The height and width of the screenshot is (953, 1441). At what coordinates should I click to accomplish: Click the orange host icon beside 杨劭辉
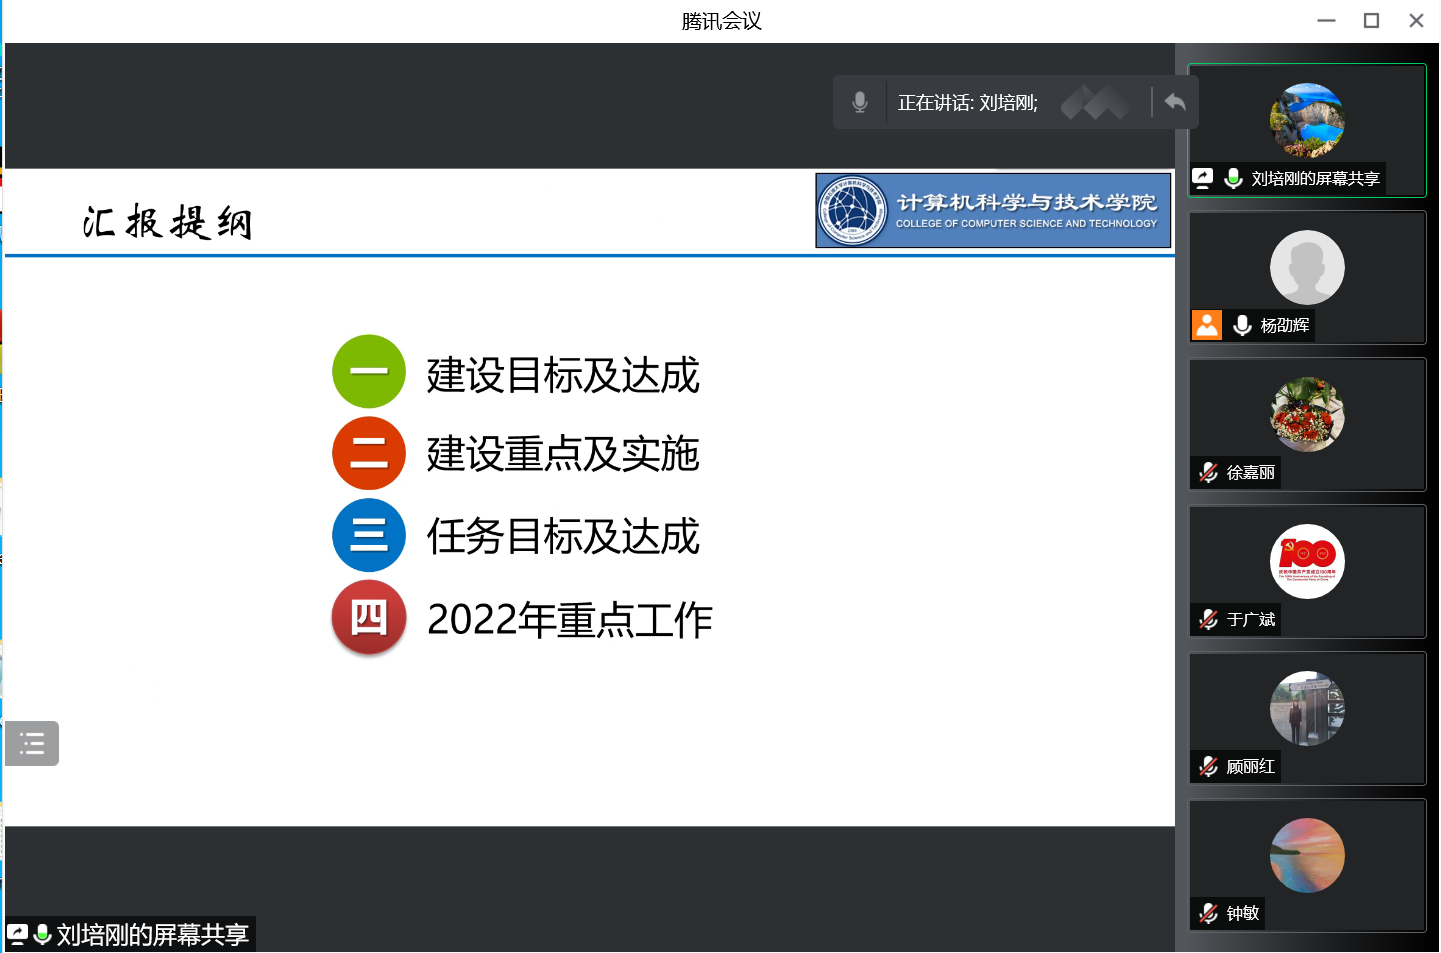click(x=1207, y=325)
